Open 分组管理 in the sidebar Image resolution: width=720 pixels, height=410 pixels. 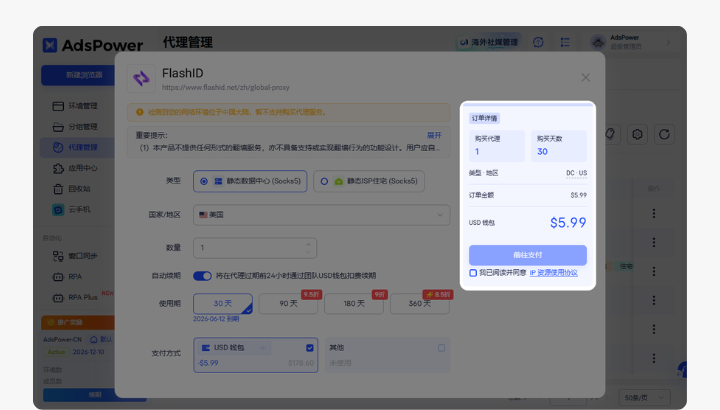coord(75,127)
